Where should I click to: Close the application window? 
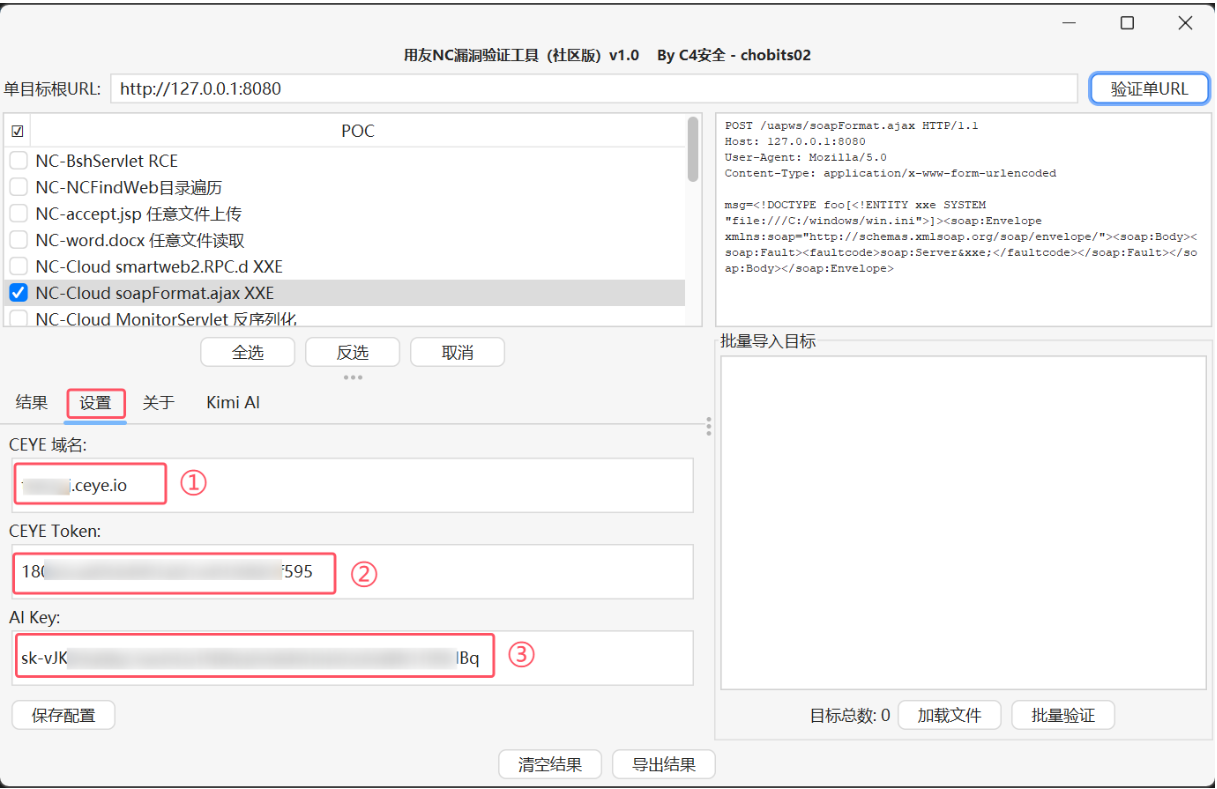[x=1185, y=23]
